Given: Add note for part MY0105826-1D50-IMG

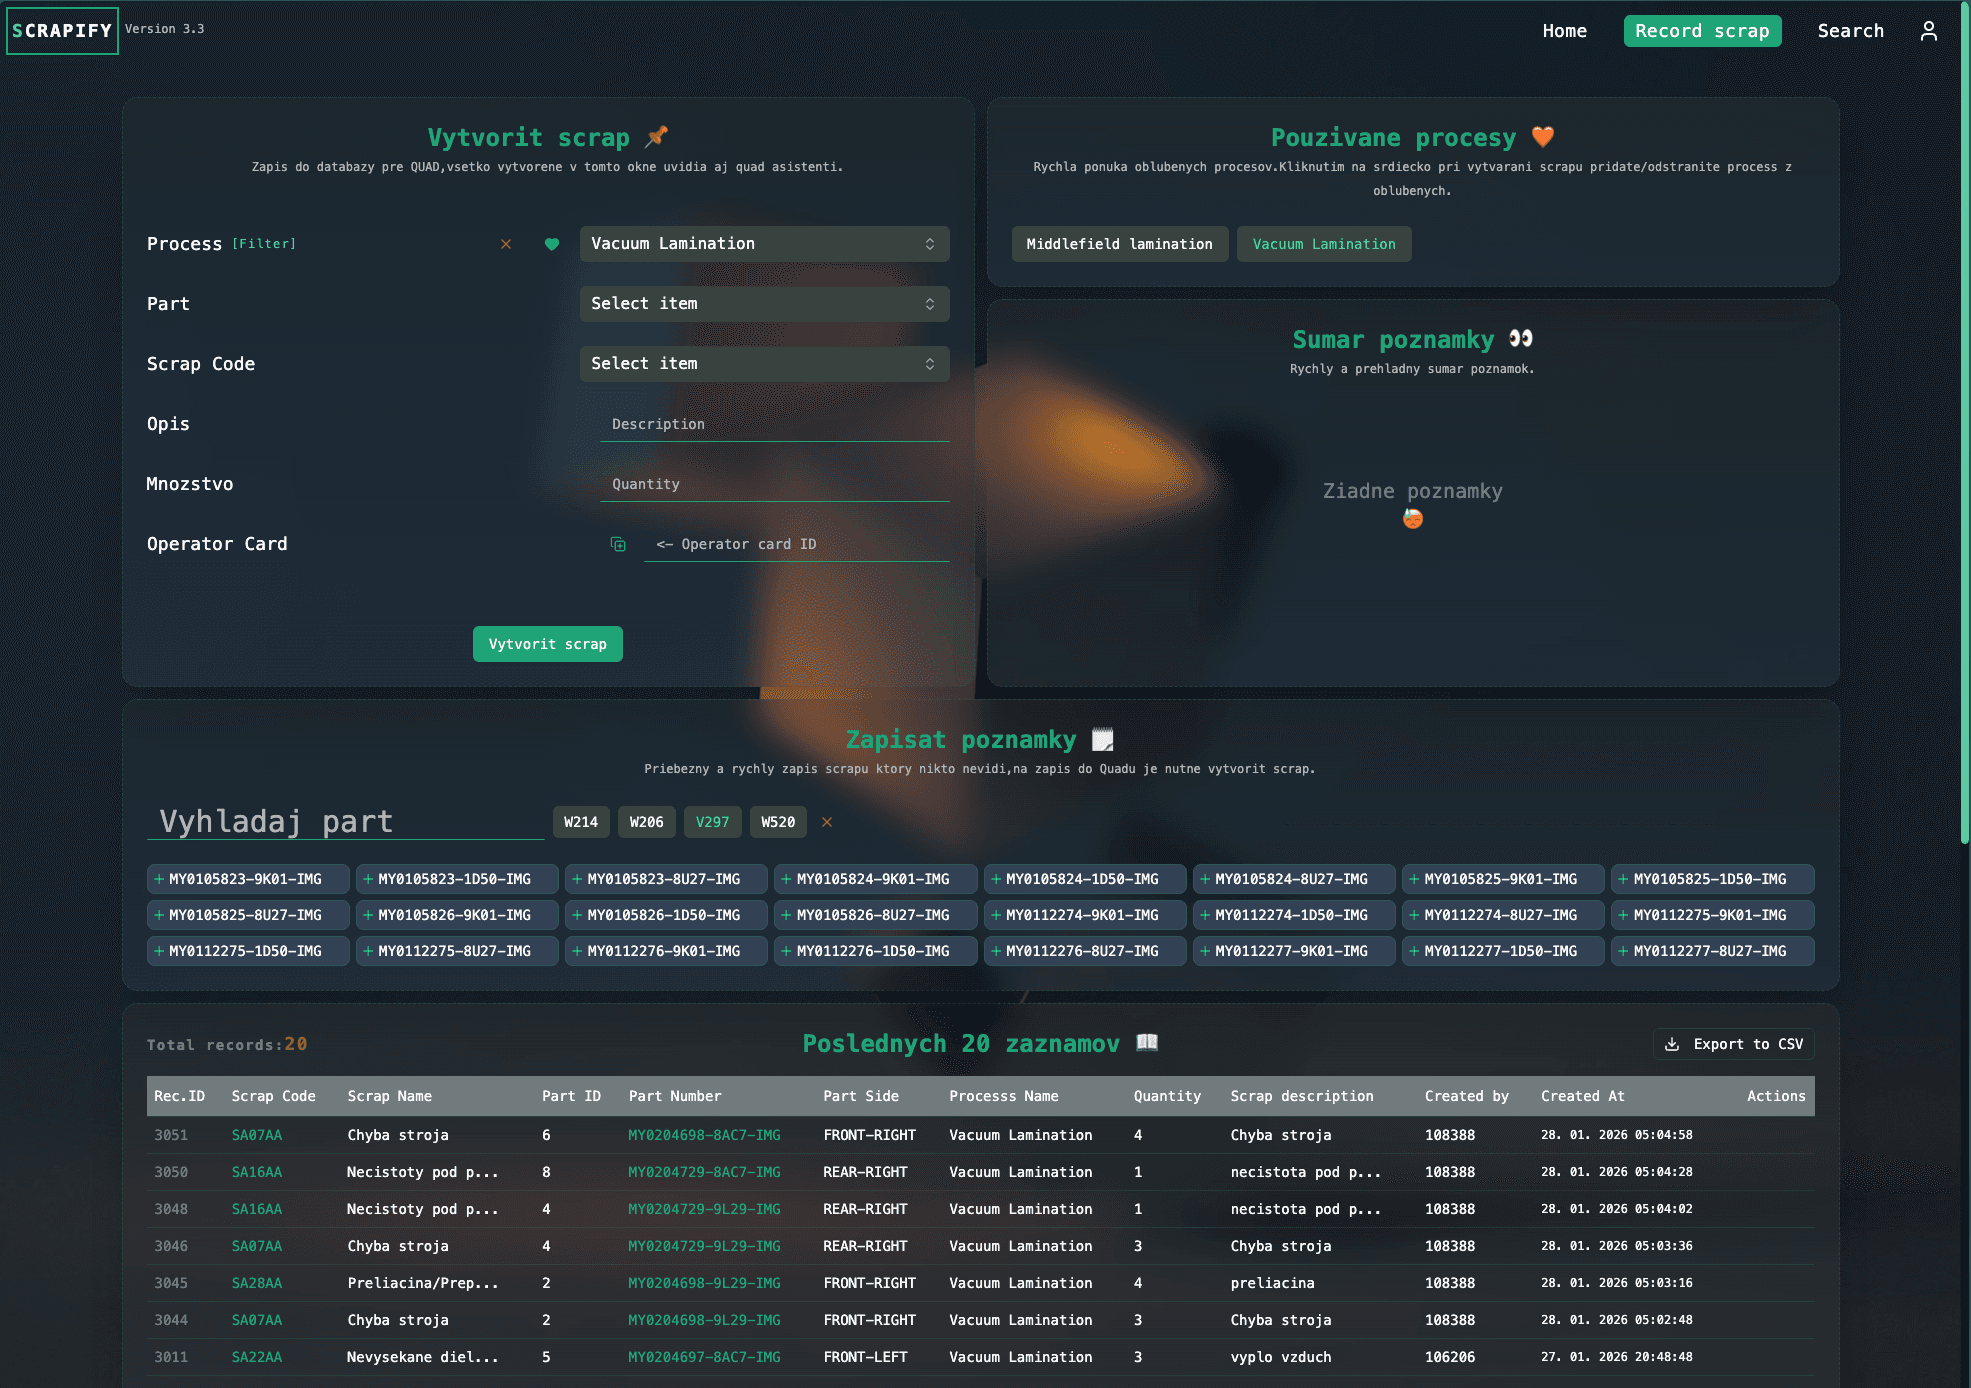Looking at the screenshot, I should coord(665,915).
